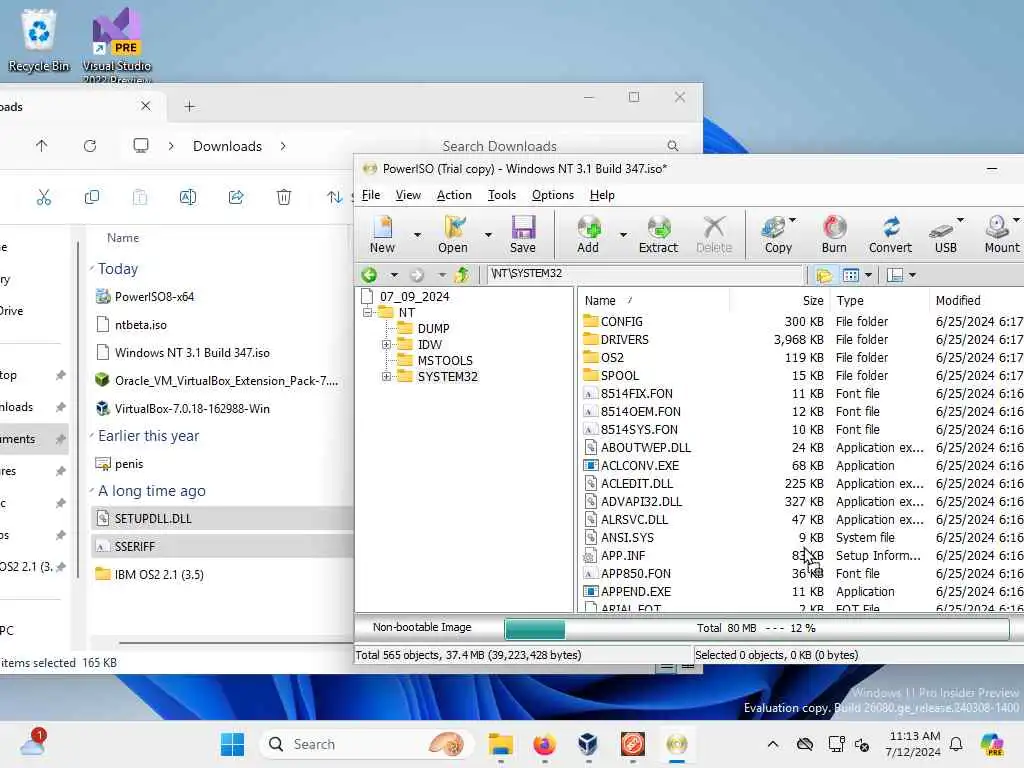Sort by the Type column header
Screen dimensions: 1024x768
click(x=879, y=300)
